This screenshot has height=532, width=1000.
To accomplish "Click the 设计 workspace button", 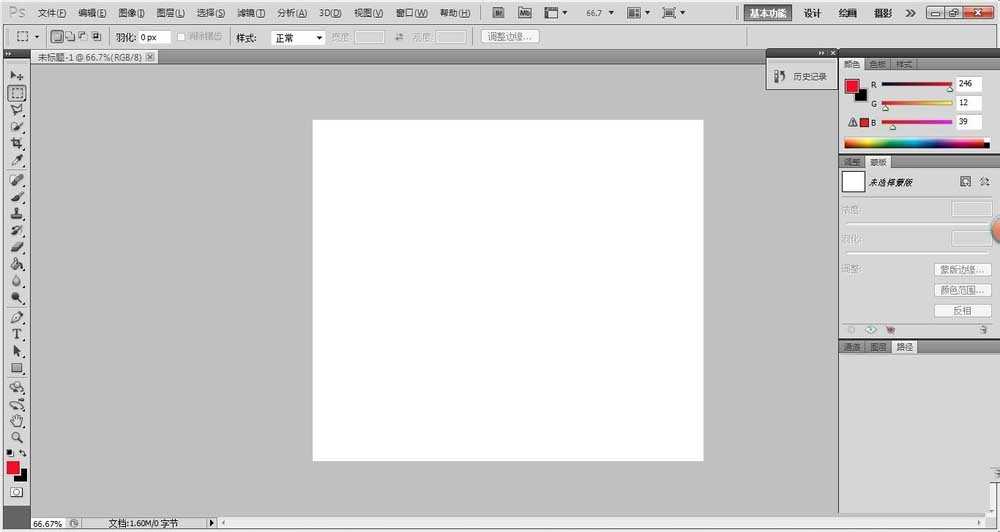I will point(813,13).
